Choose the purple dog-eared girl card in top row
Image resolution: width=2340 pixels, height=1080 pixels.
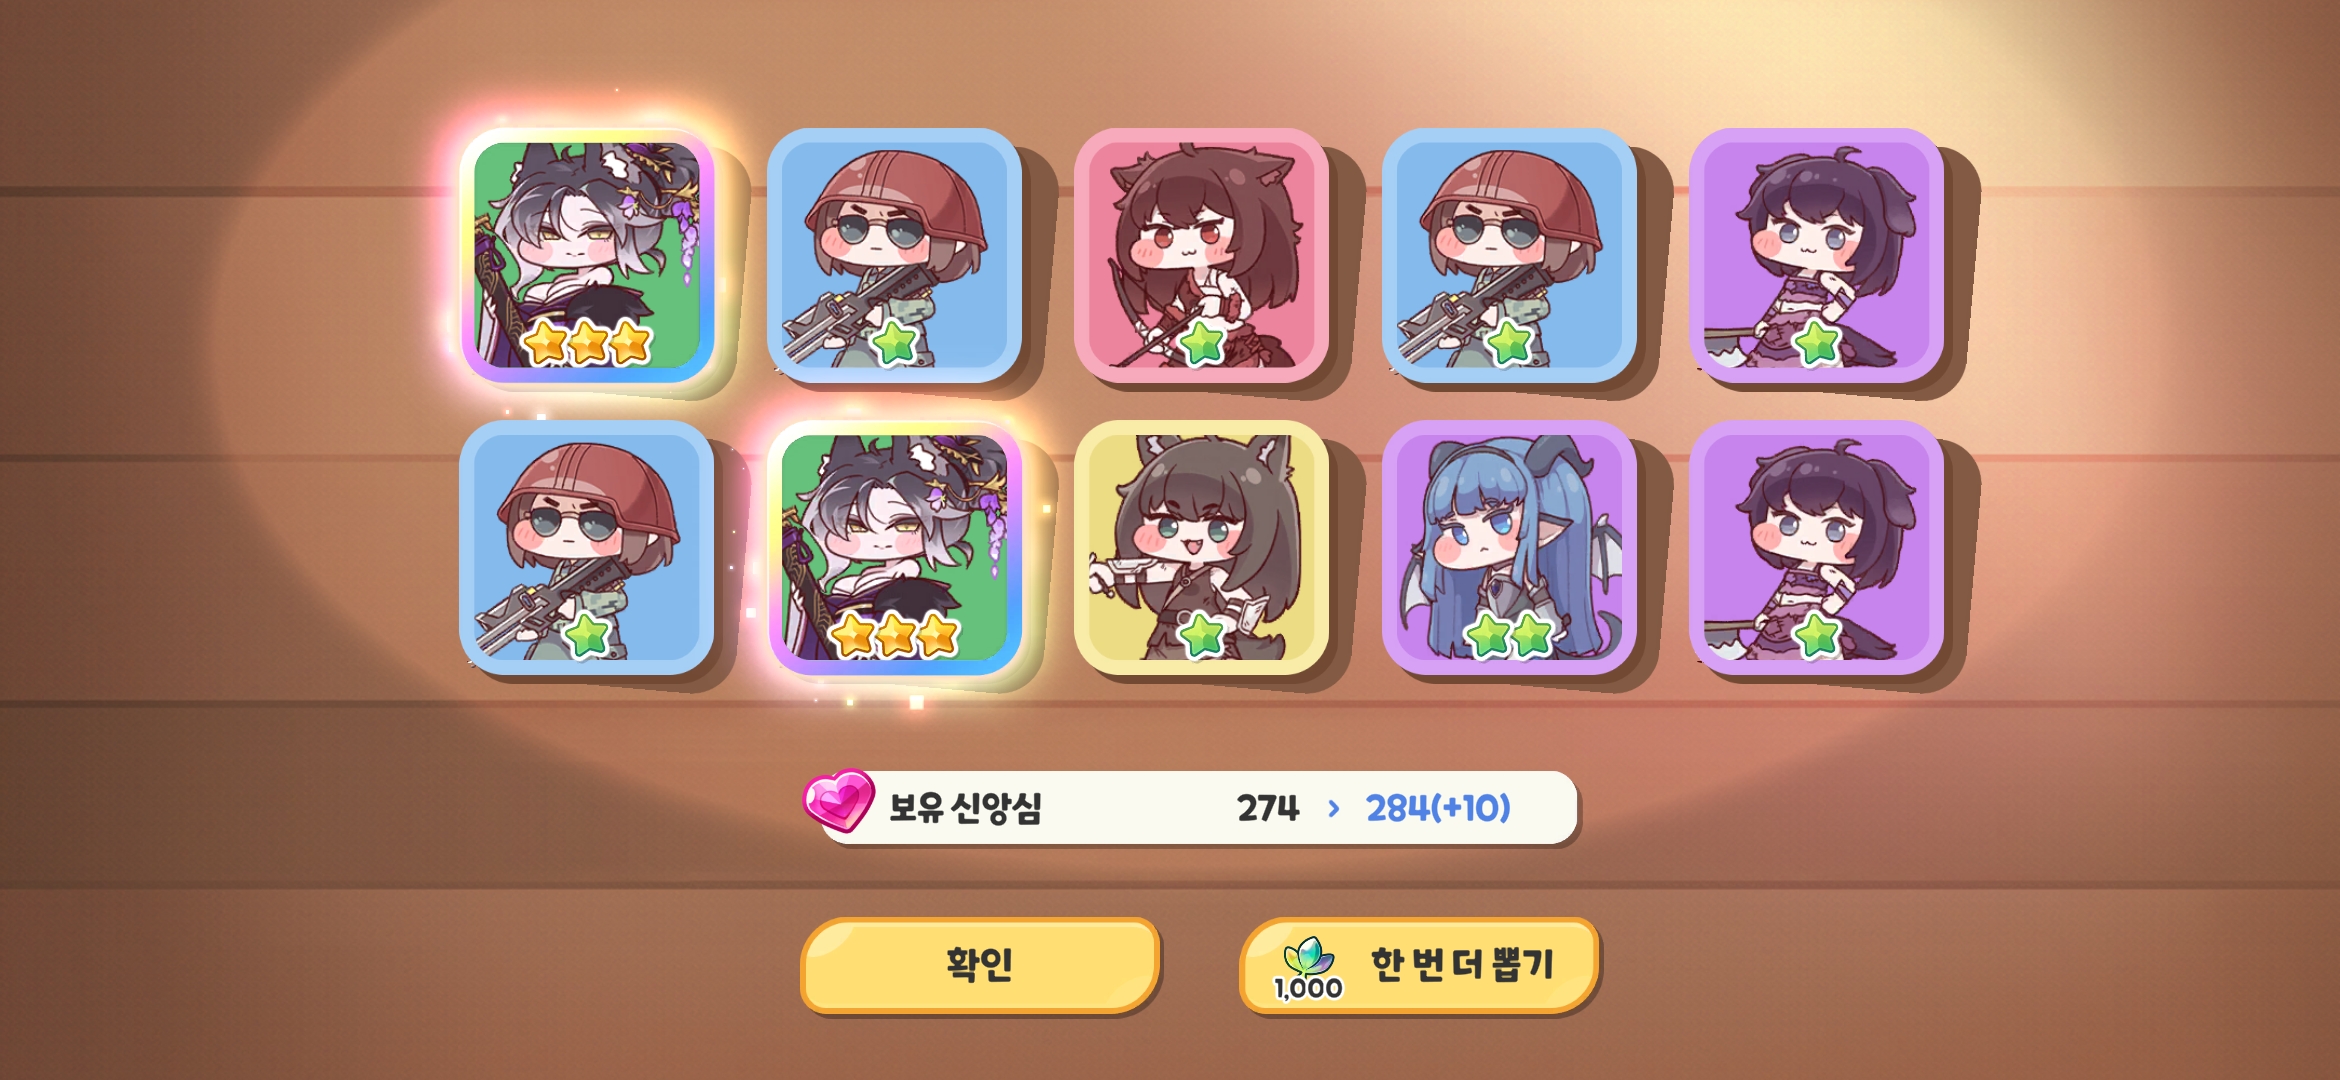coord(1816,255)
